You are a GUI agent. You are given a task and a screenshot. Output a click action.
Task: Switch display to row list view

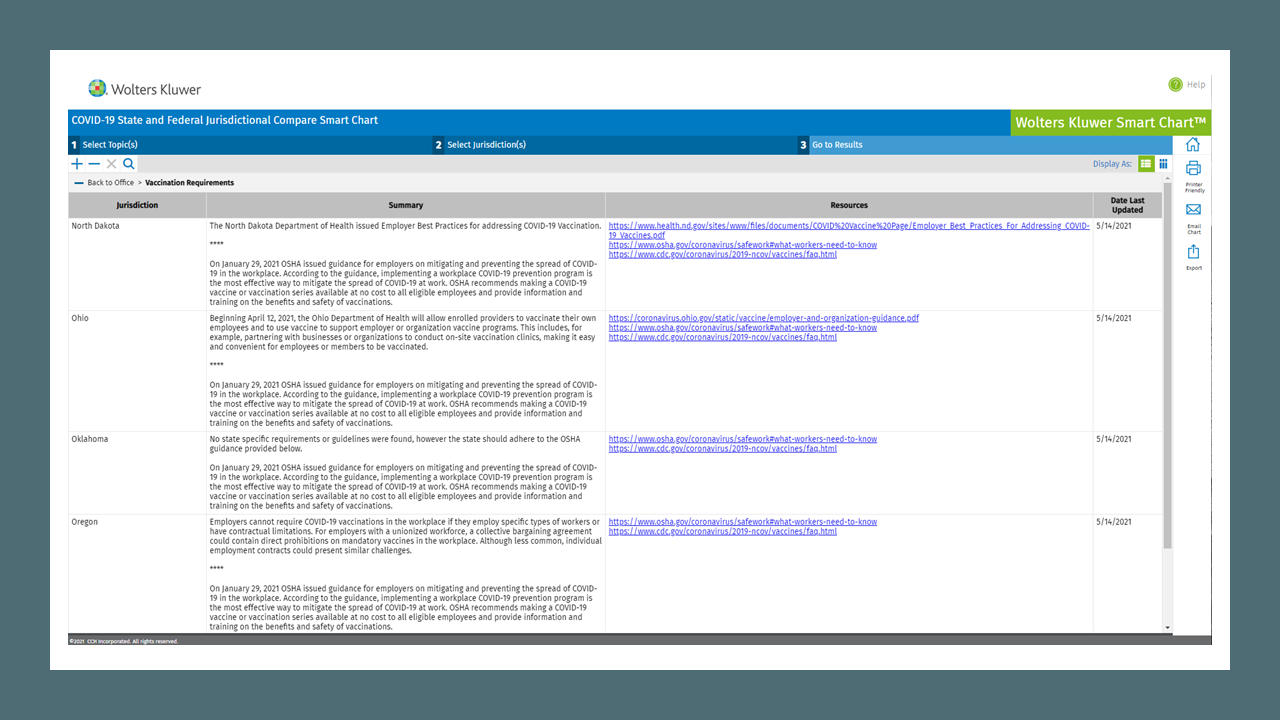[1146, 164]
